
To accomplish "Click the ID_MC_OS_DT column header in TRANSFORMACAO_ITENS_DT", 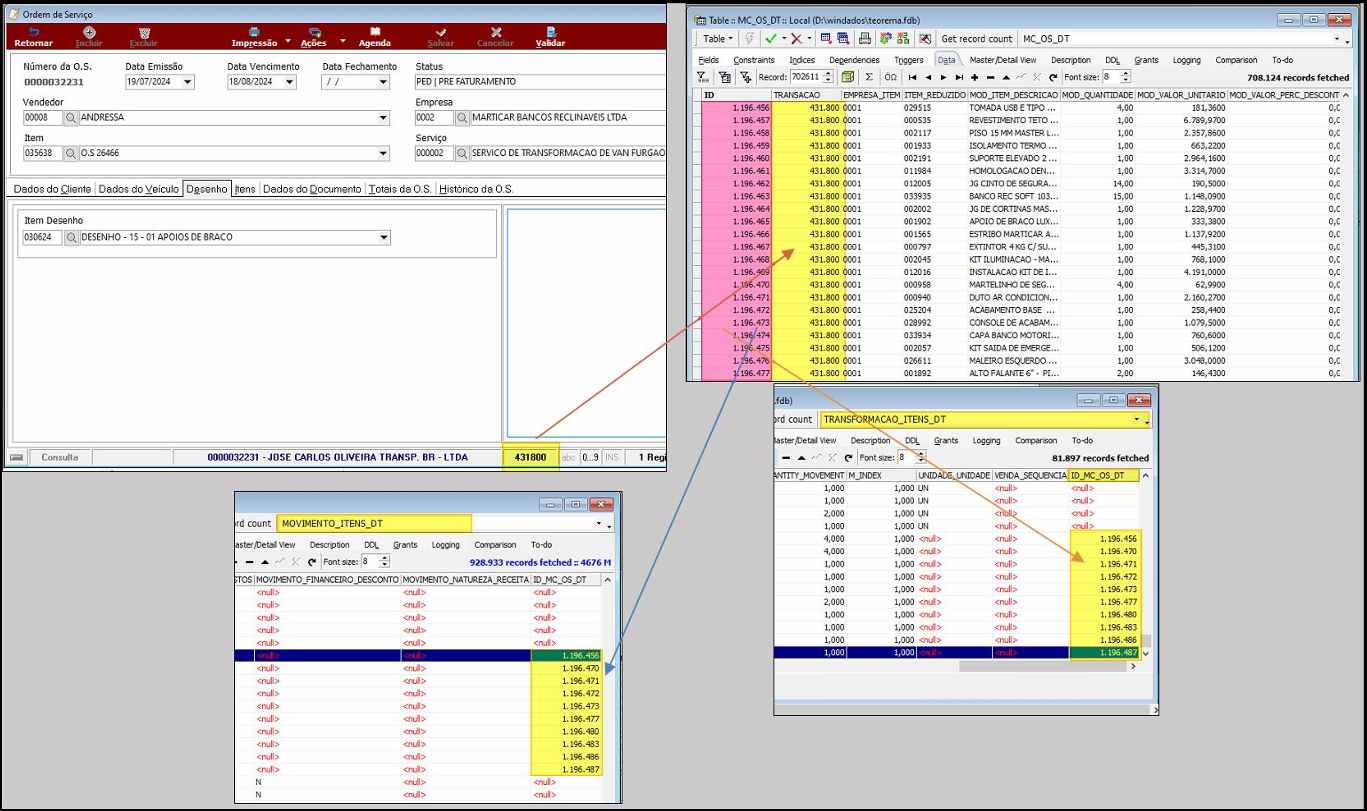I will pos(1103,476).
